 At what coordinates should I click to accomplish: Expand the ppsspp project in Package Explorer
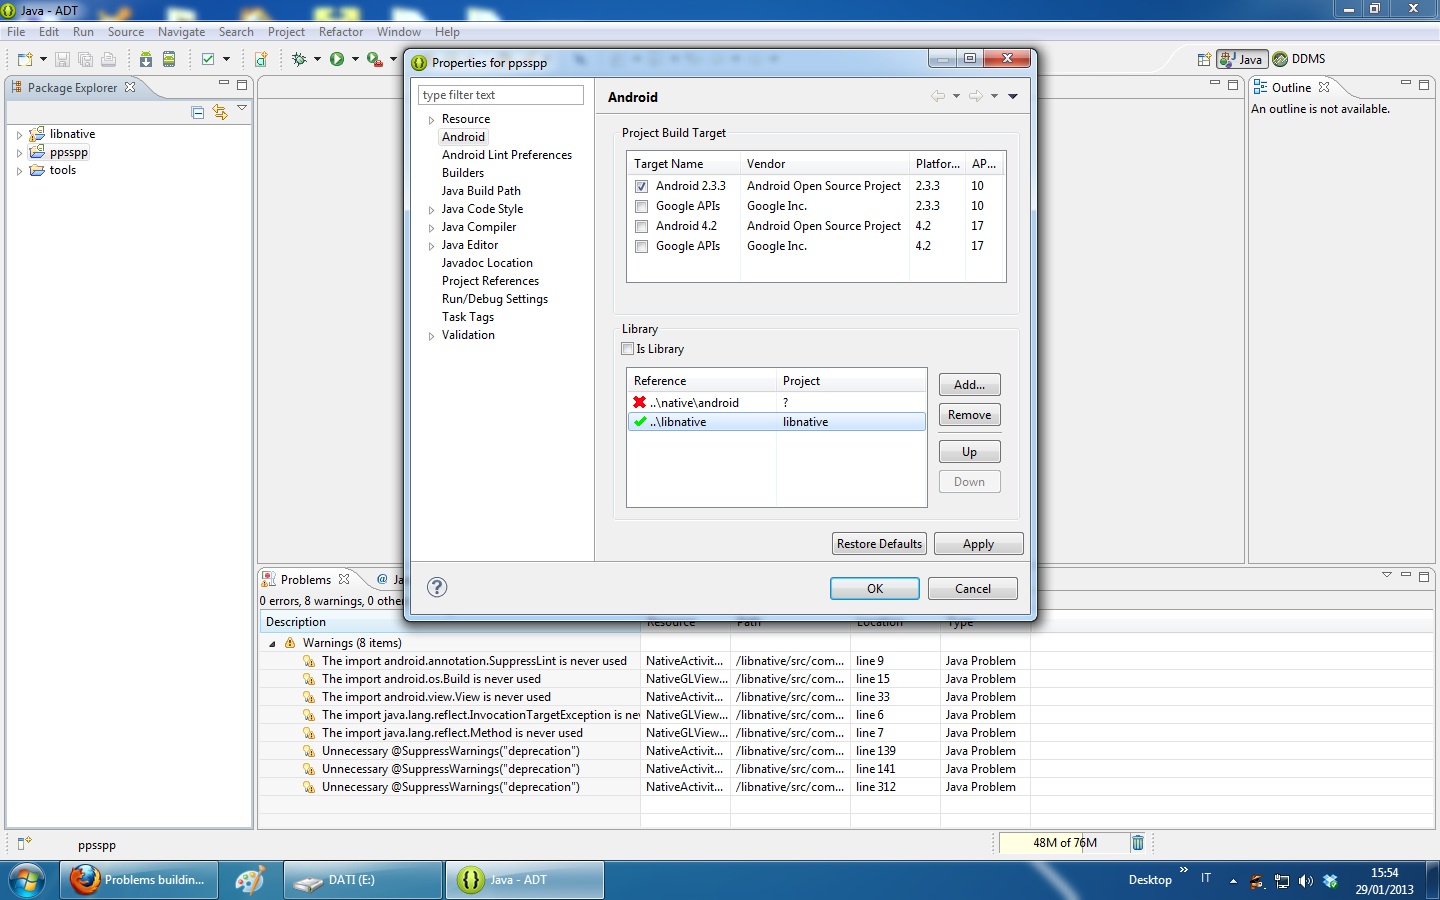[19, 153]
